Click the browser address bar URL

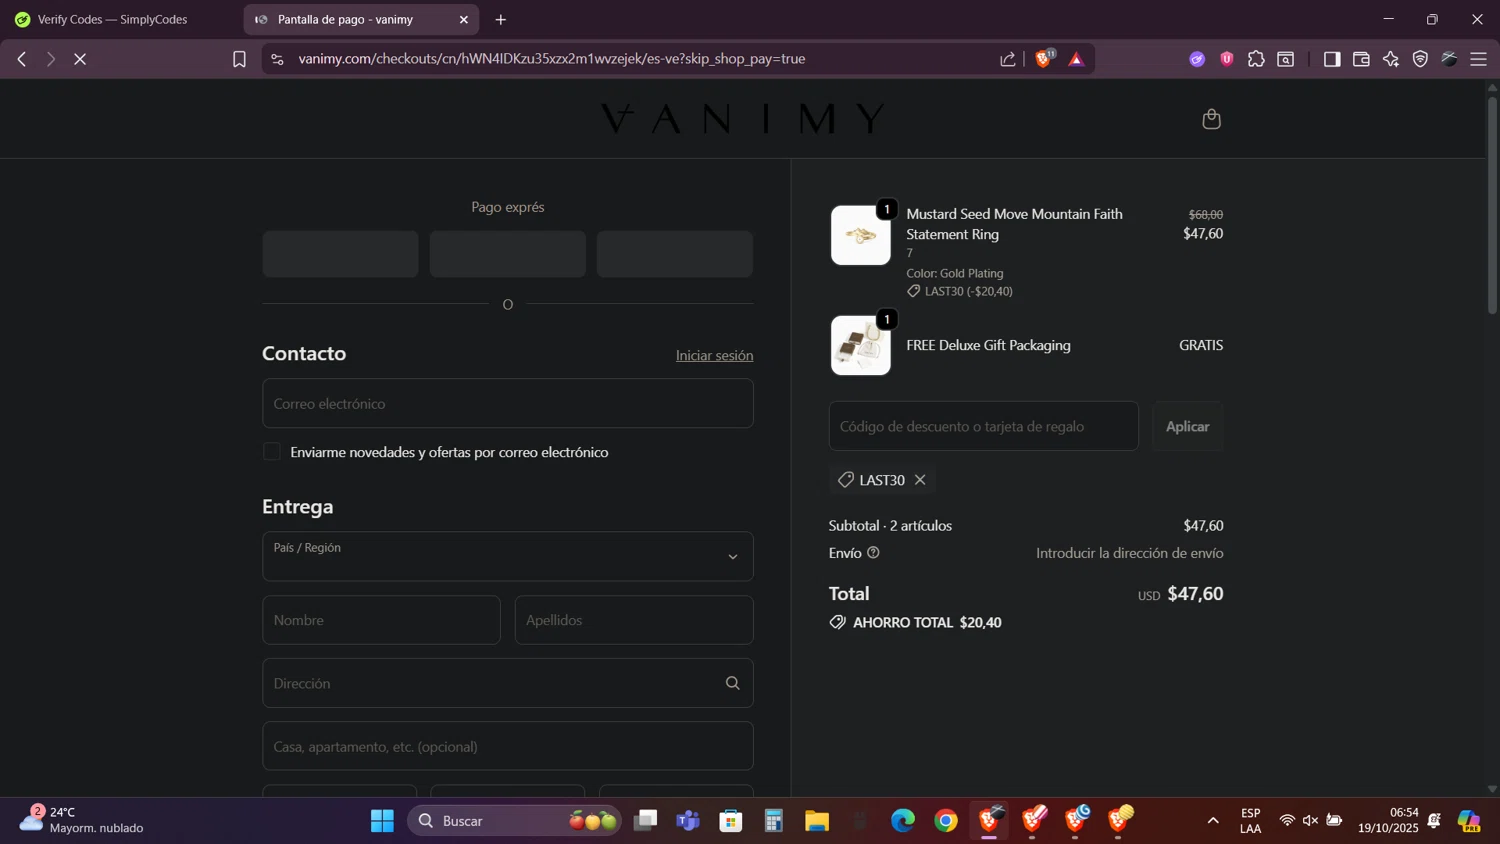coord(551,59)
